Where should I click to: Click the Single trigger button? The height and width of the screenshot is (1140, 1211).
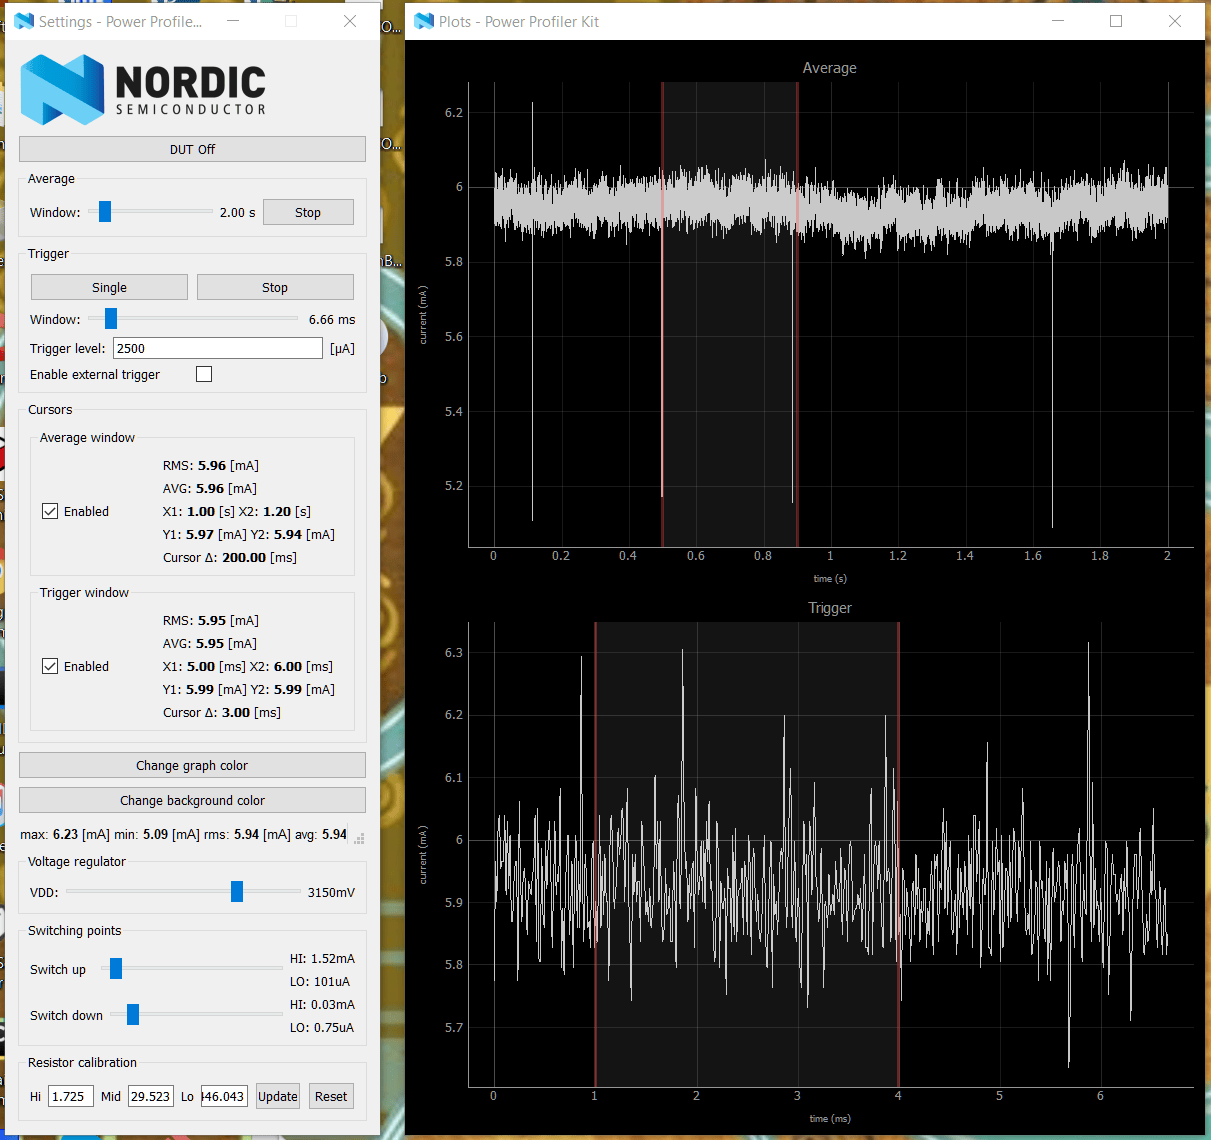tap(109, 287)
